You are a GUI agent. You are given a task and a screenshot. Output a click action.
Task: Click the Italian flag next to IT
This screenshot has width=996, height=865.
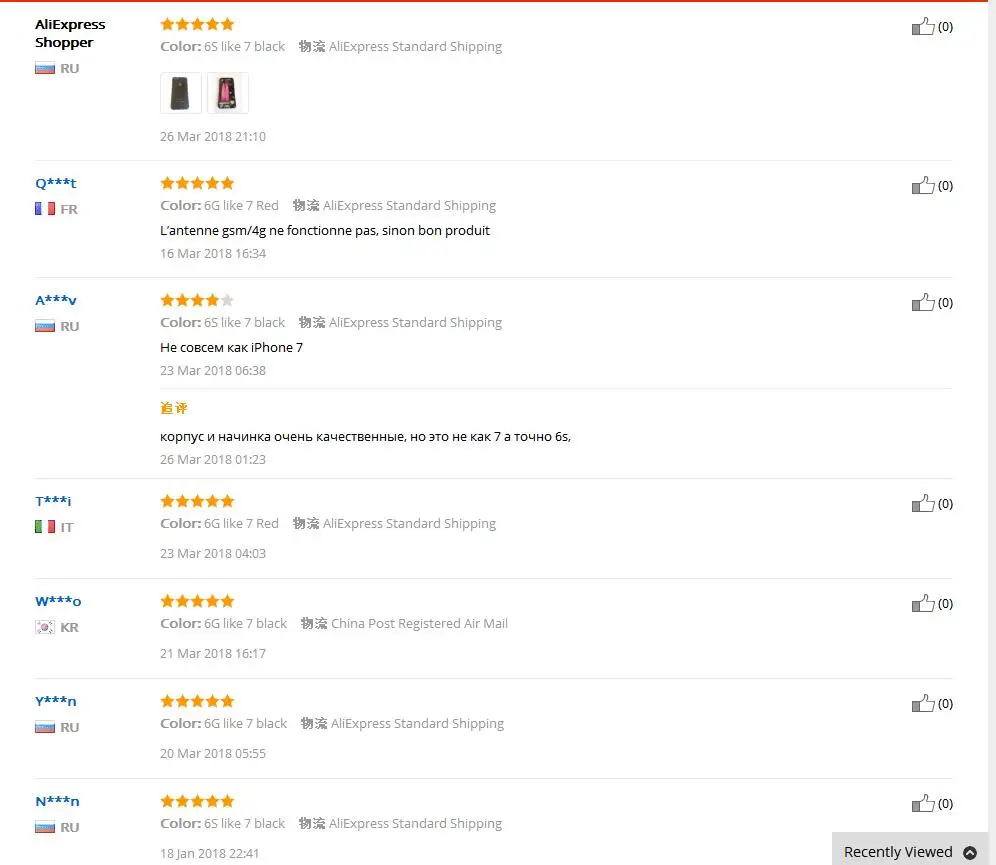point(44,527)
